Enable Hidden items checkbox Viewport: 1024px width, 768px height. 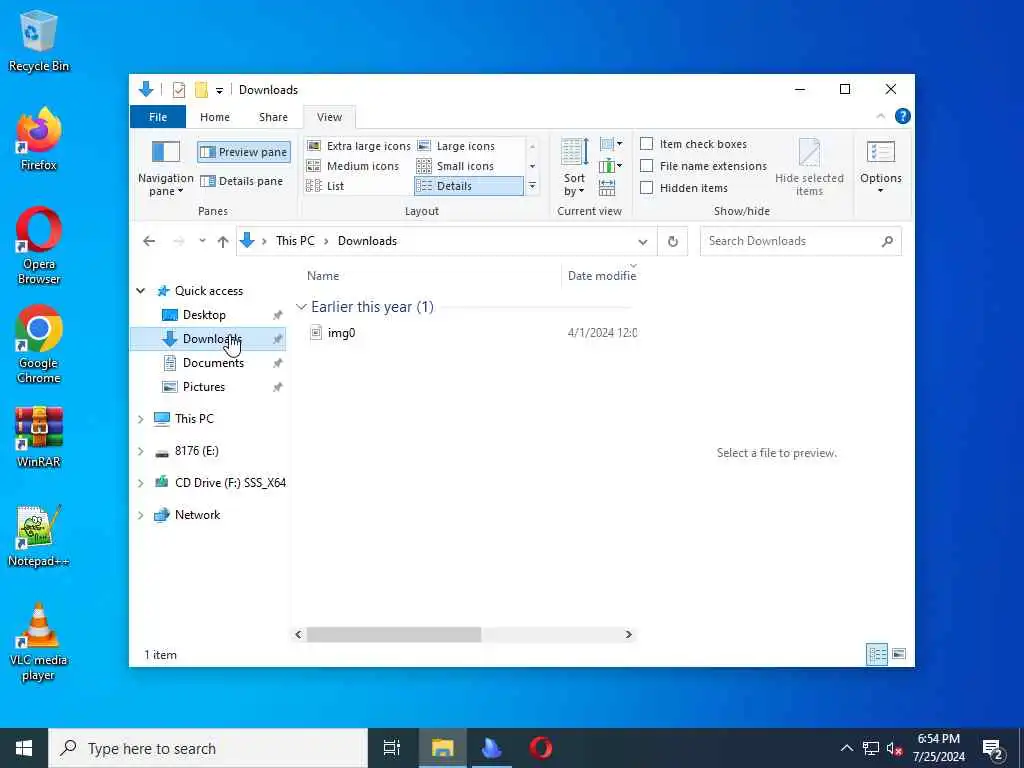[x=647, y=188]
